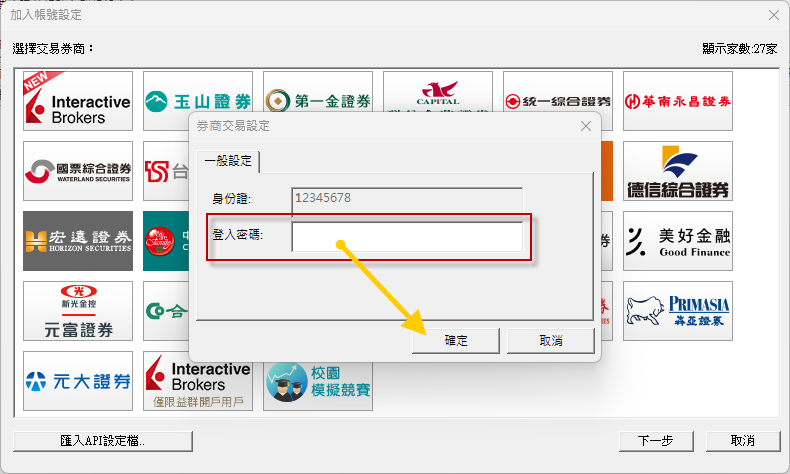Switch to the 一般設定 tab
790x474 pixels.
229,161
